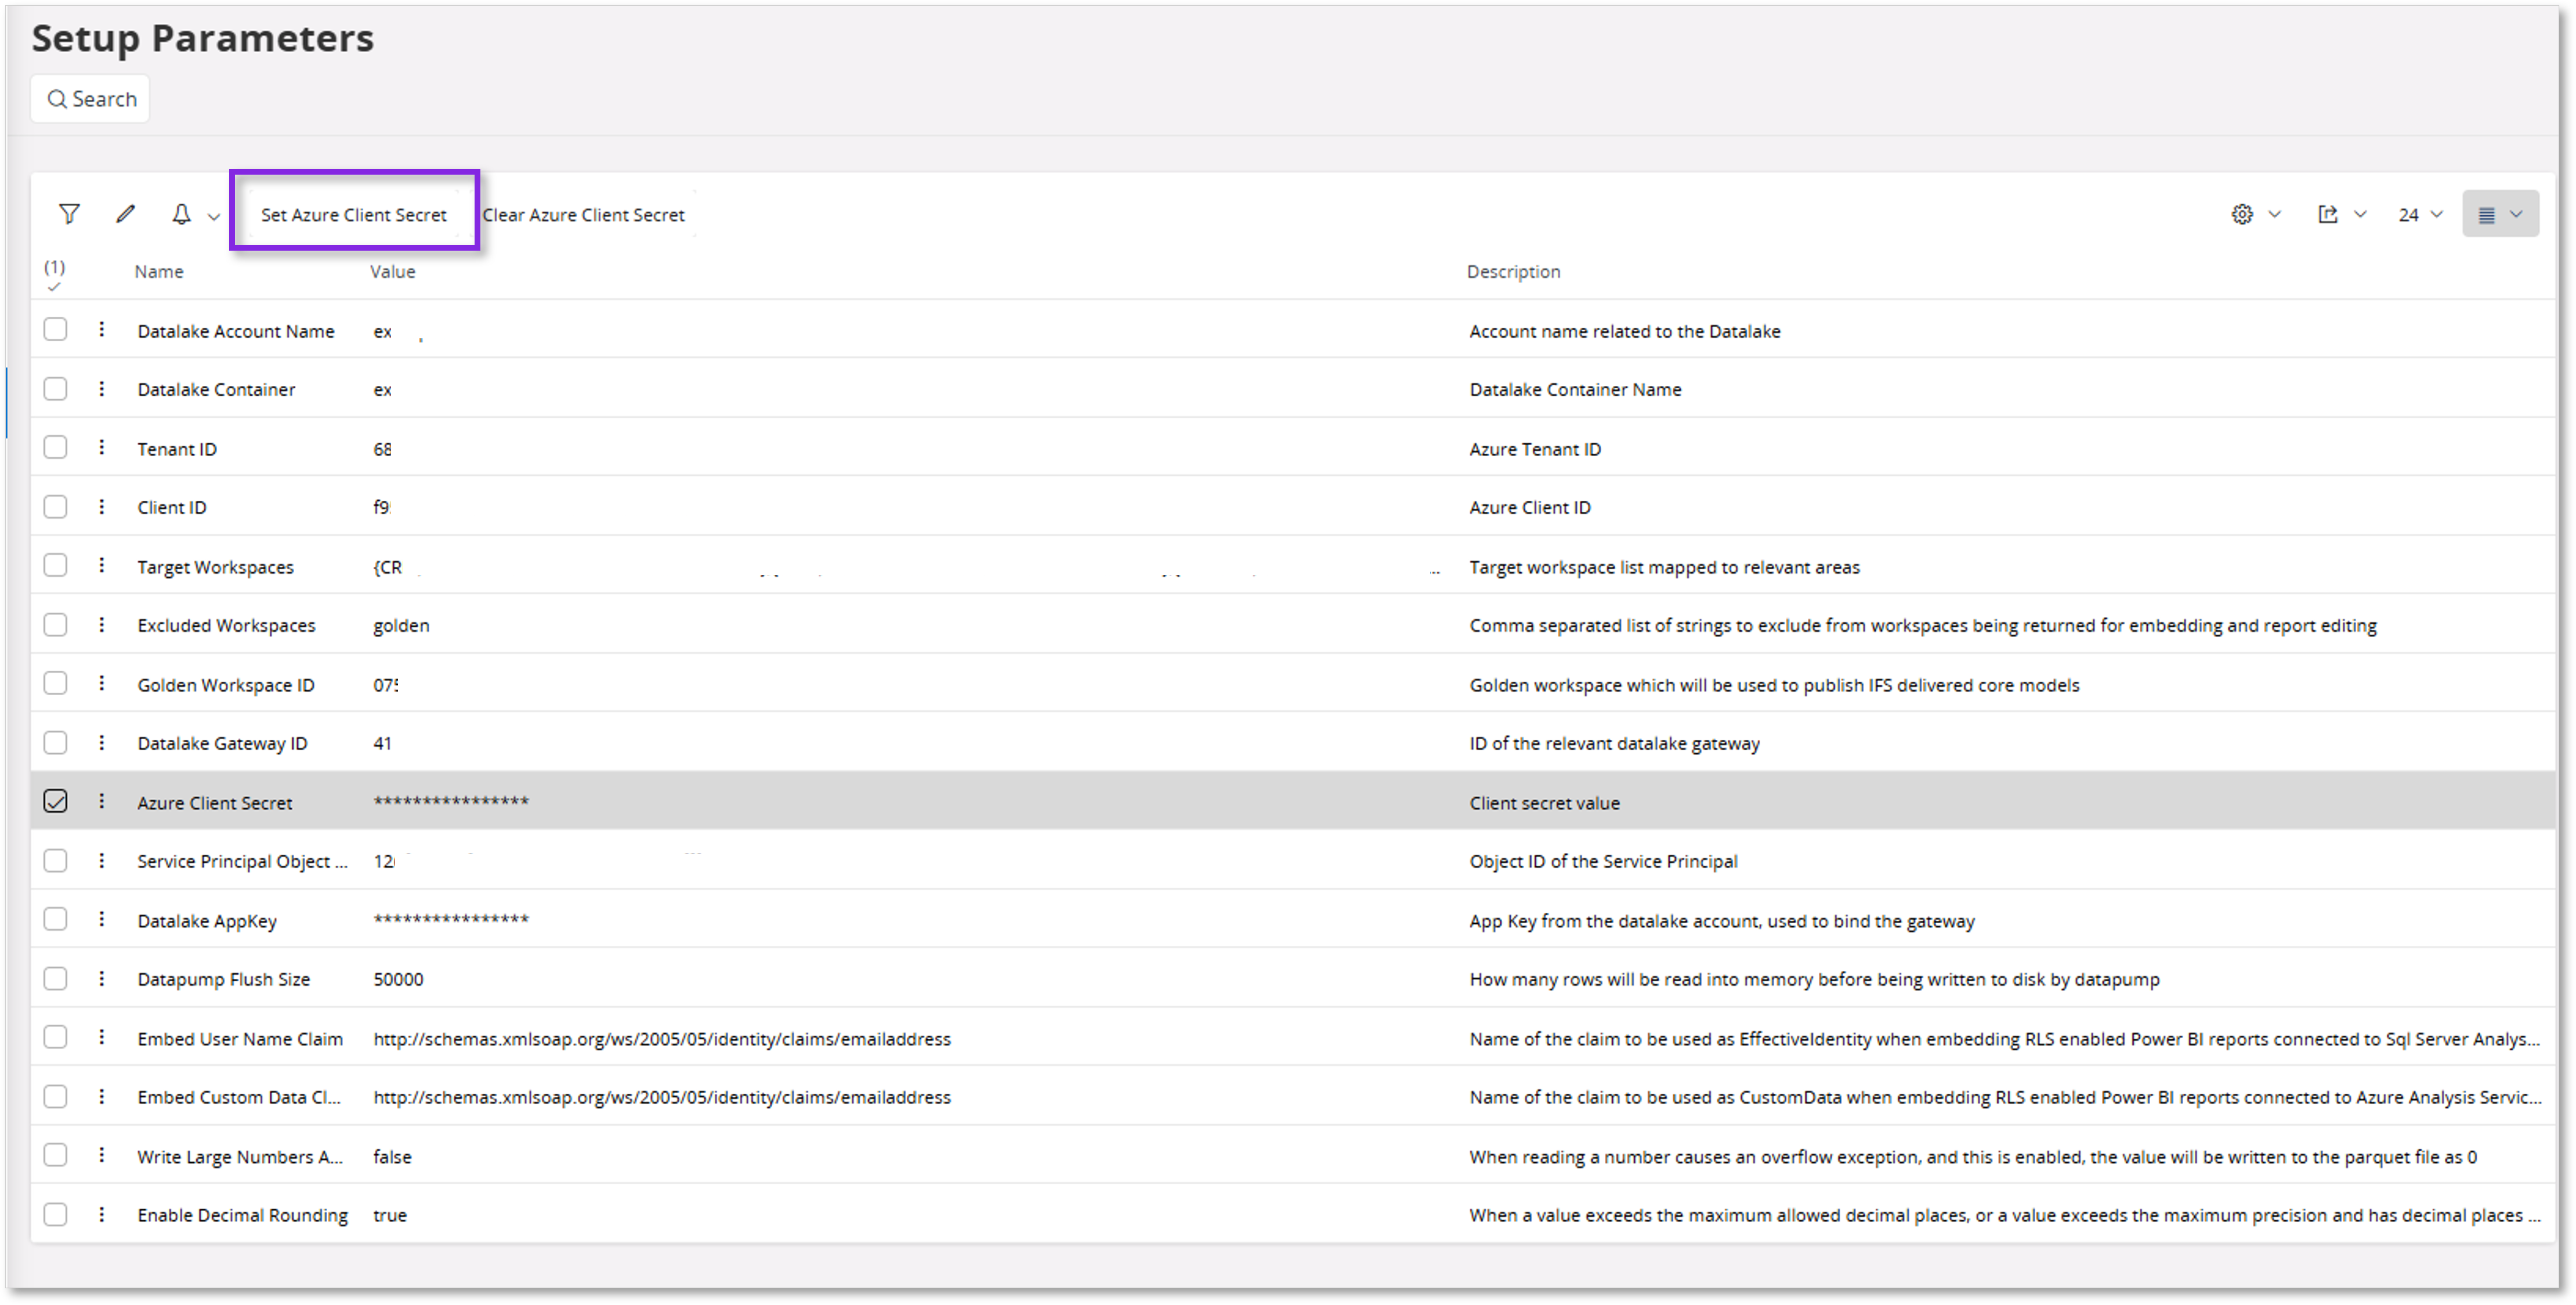This screenshot has height=1305, width=2576.
Task: Open the gear settings icon
Action: (x=2242, y=214)
